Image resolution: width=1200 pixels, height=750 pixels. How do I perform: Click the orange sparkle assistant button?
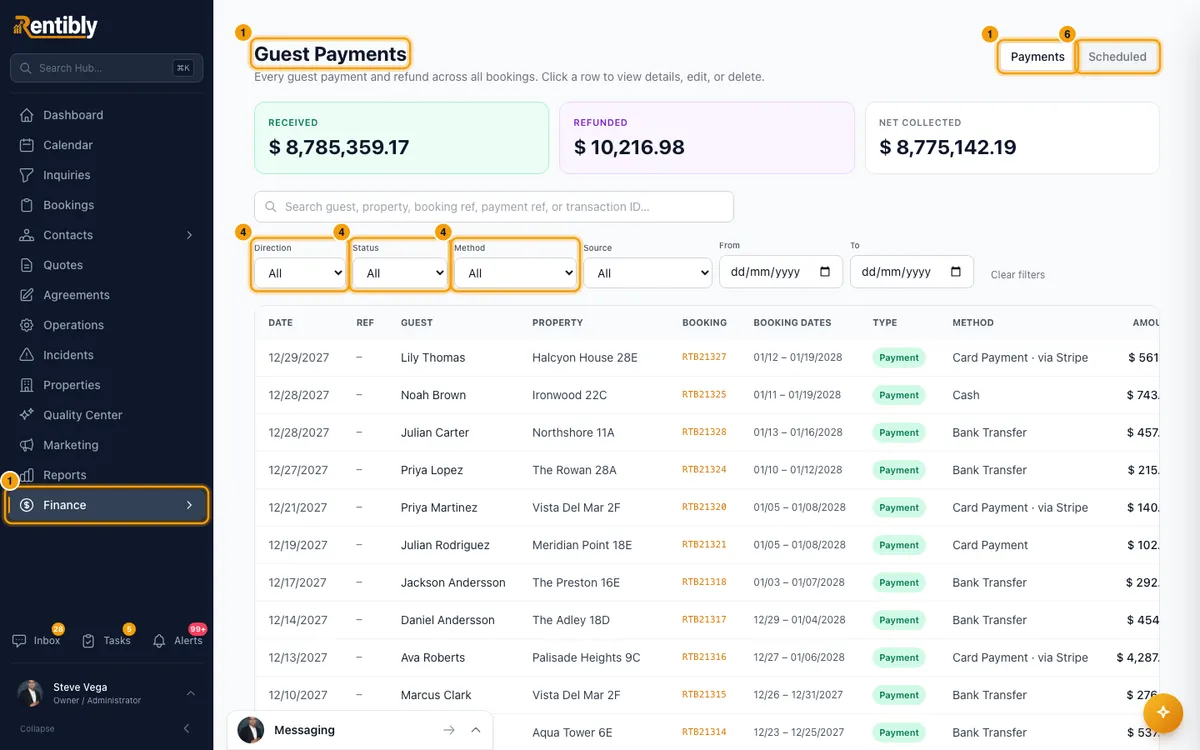pyautogui.click(x=1162, y=712)
